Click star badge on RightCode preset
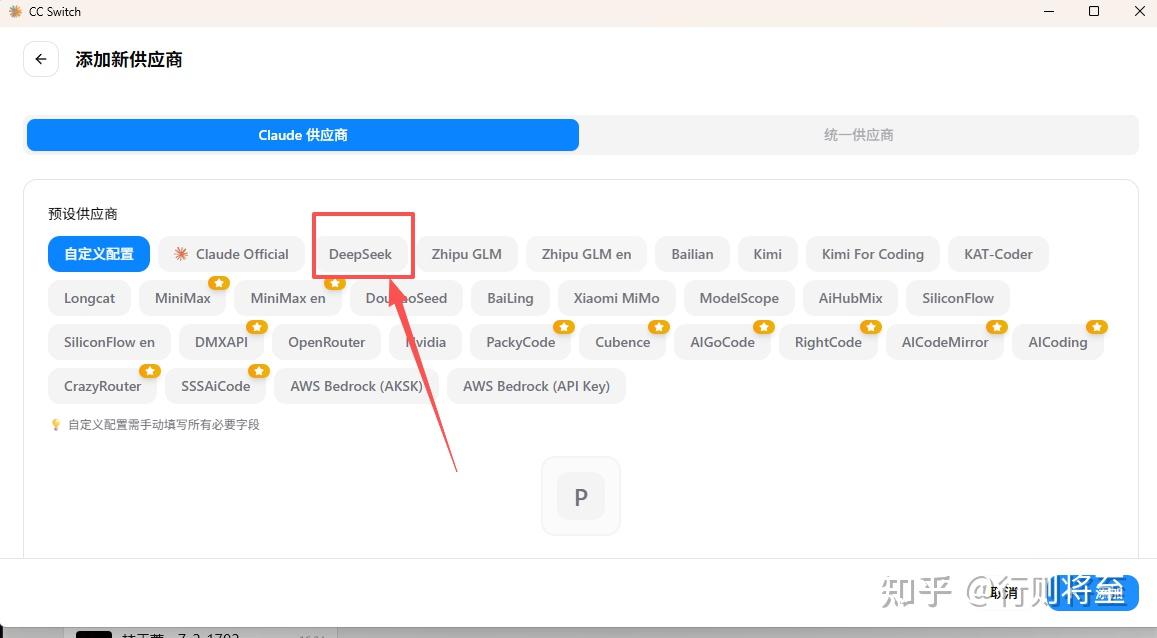The image size is (1157, 638). click(871, 327)
